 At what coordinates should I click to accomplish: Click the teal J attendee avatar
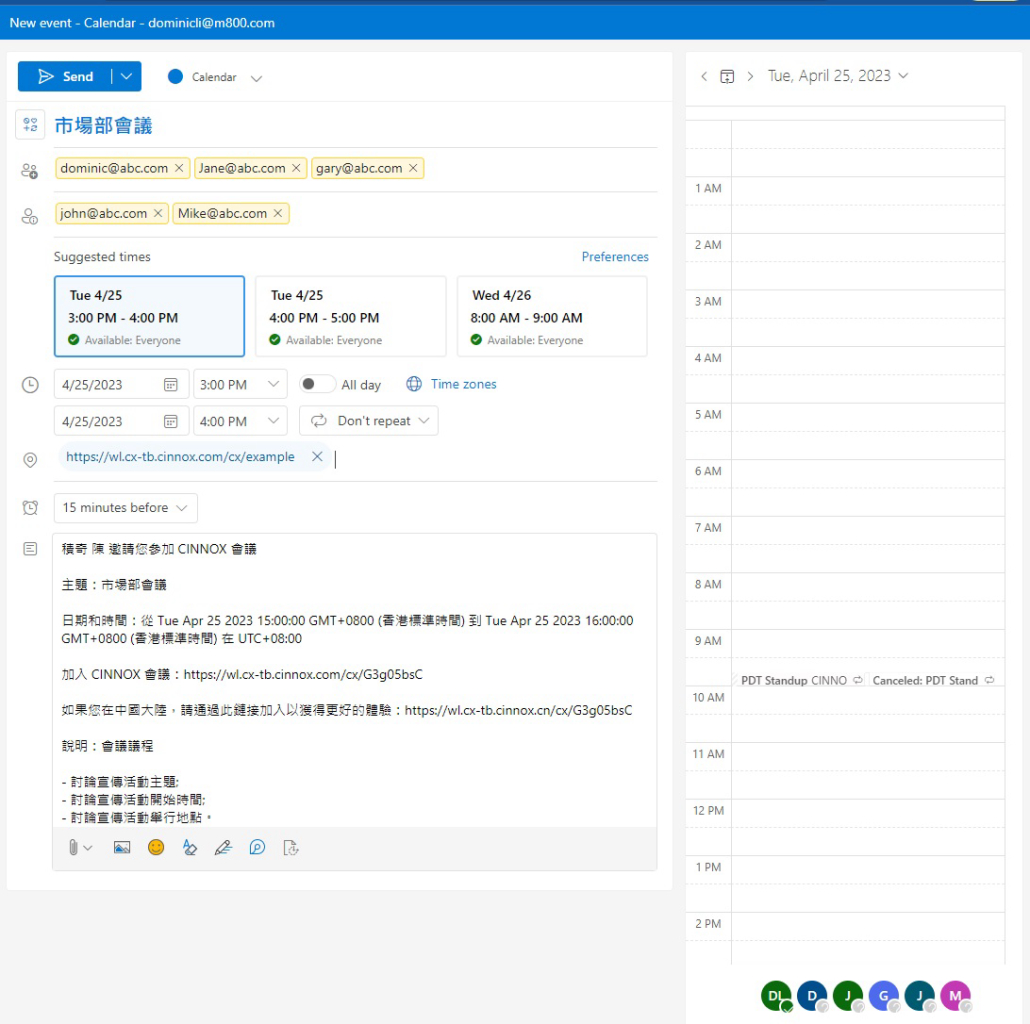[x=920, y=996]
